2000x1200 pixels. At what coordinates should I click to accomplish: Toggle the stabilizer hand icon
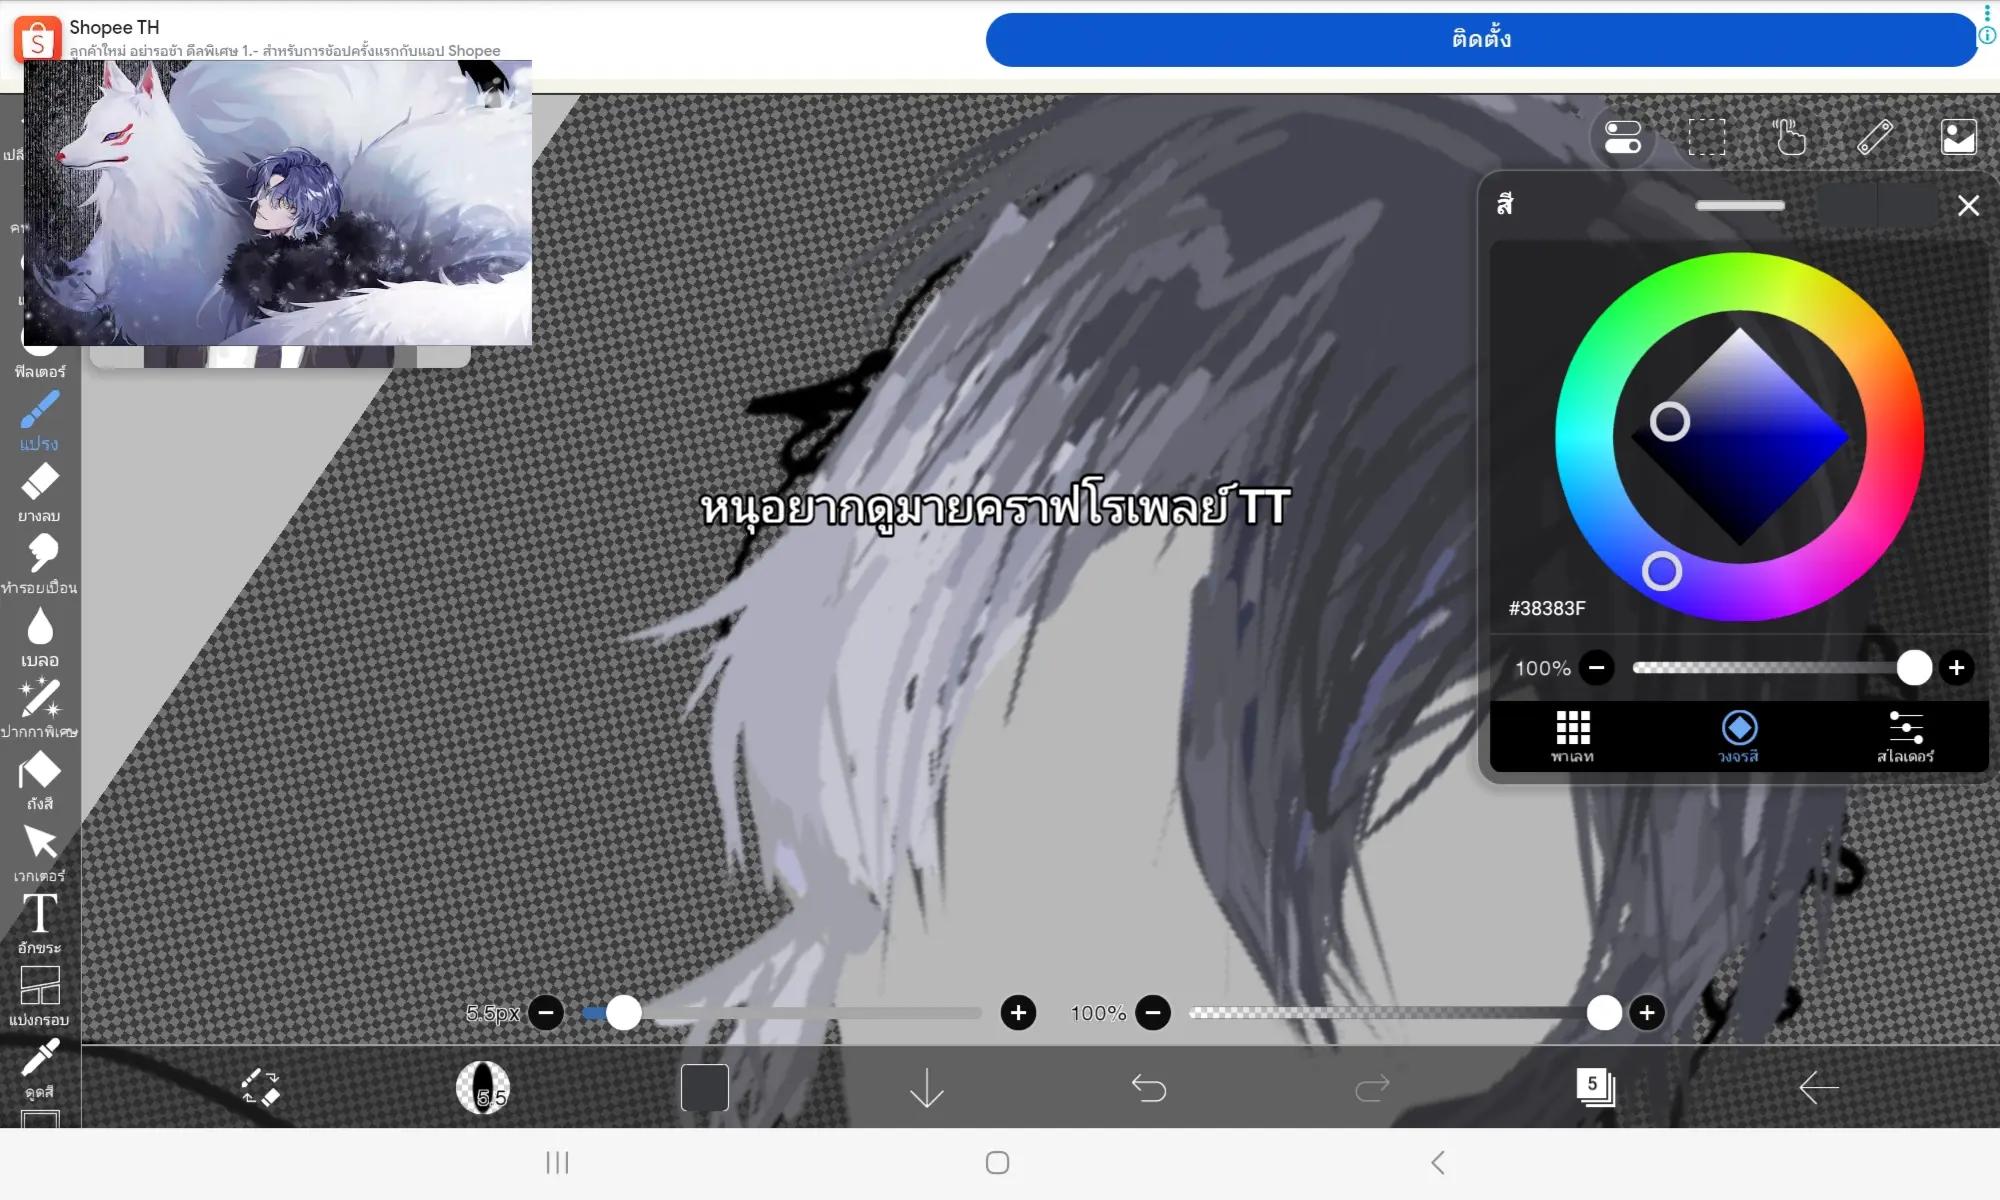click(1790, 137)
